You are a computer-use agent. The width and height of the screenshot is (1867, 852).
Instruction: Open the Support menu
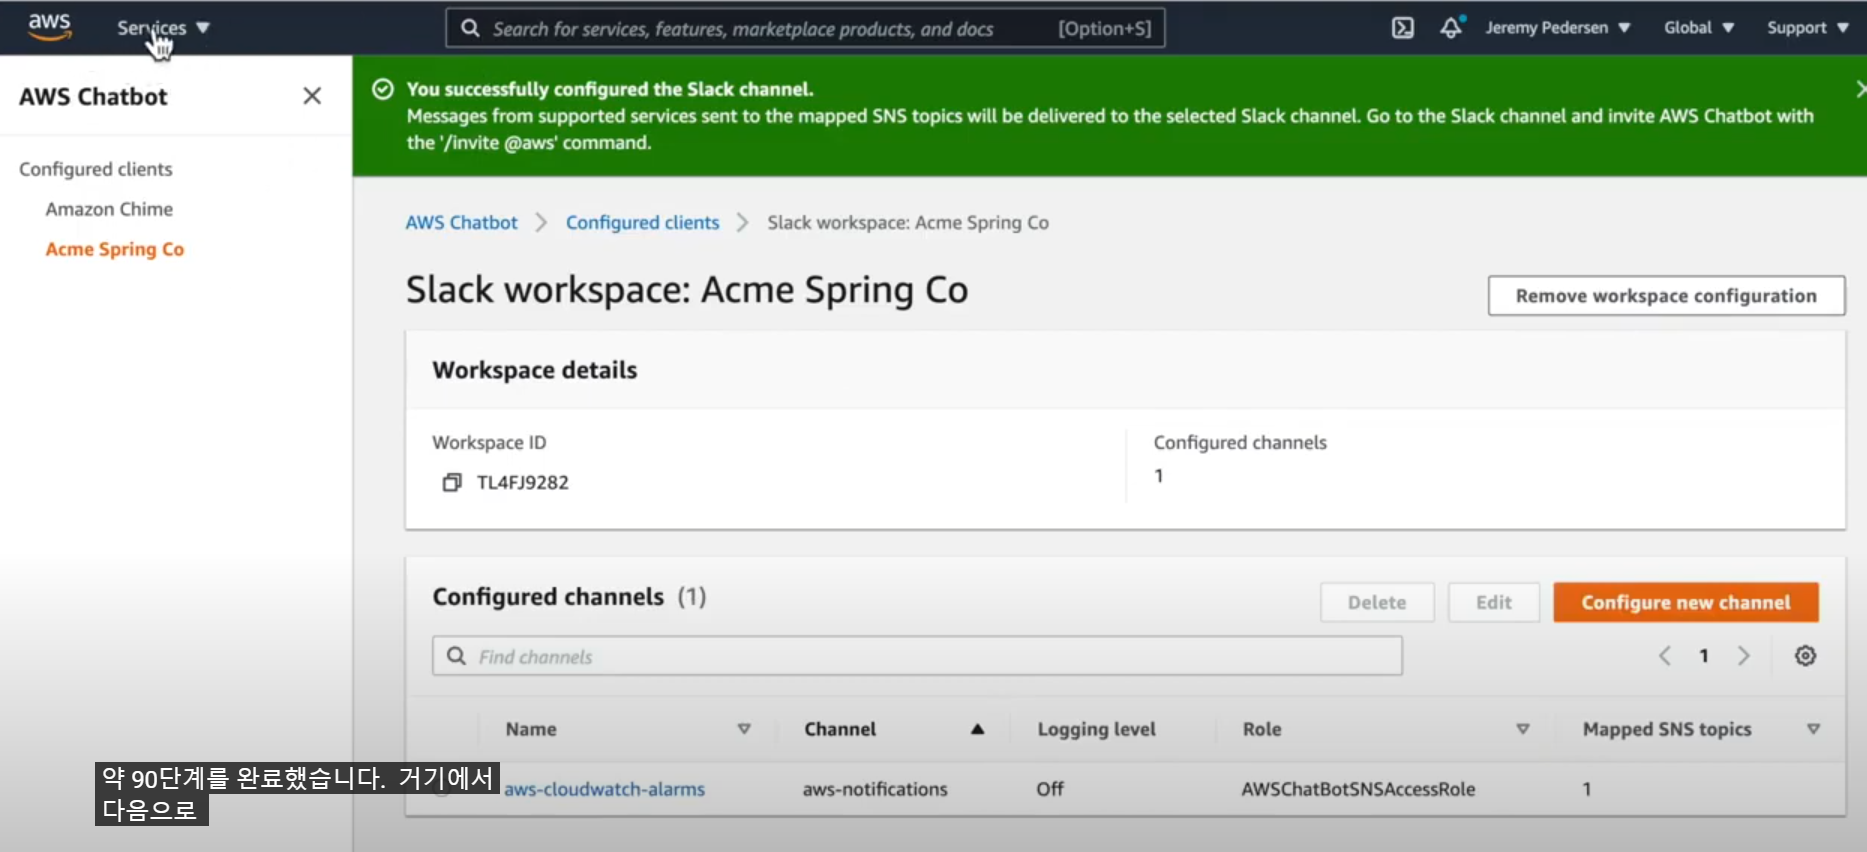1808,28
